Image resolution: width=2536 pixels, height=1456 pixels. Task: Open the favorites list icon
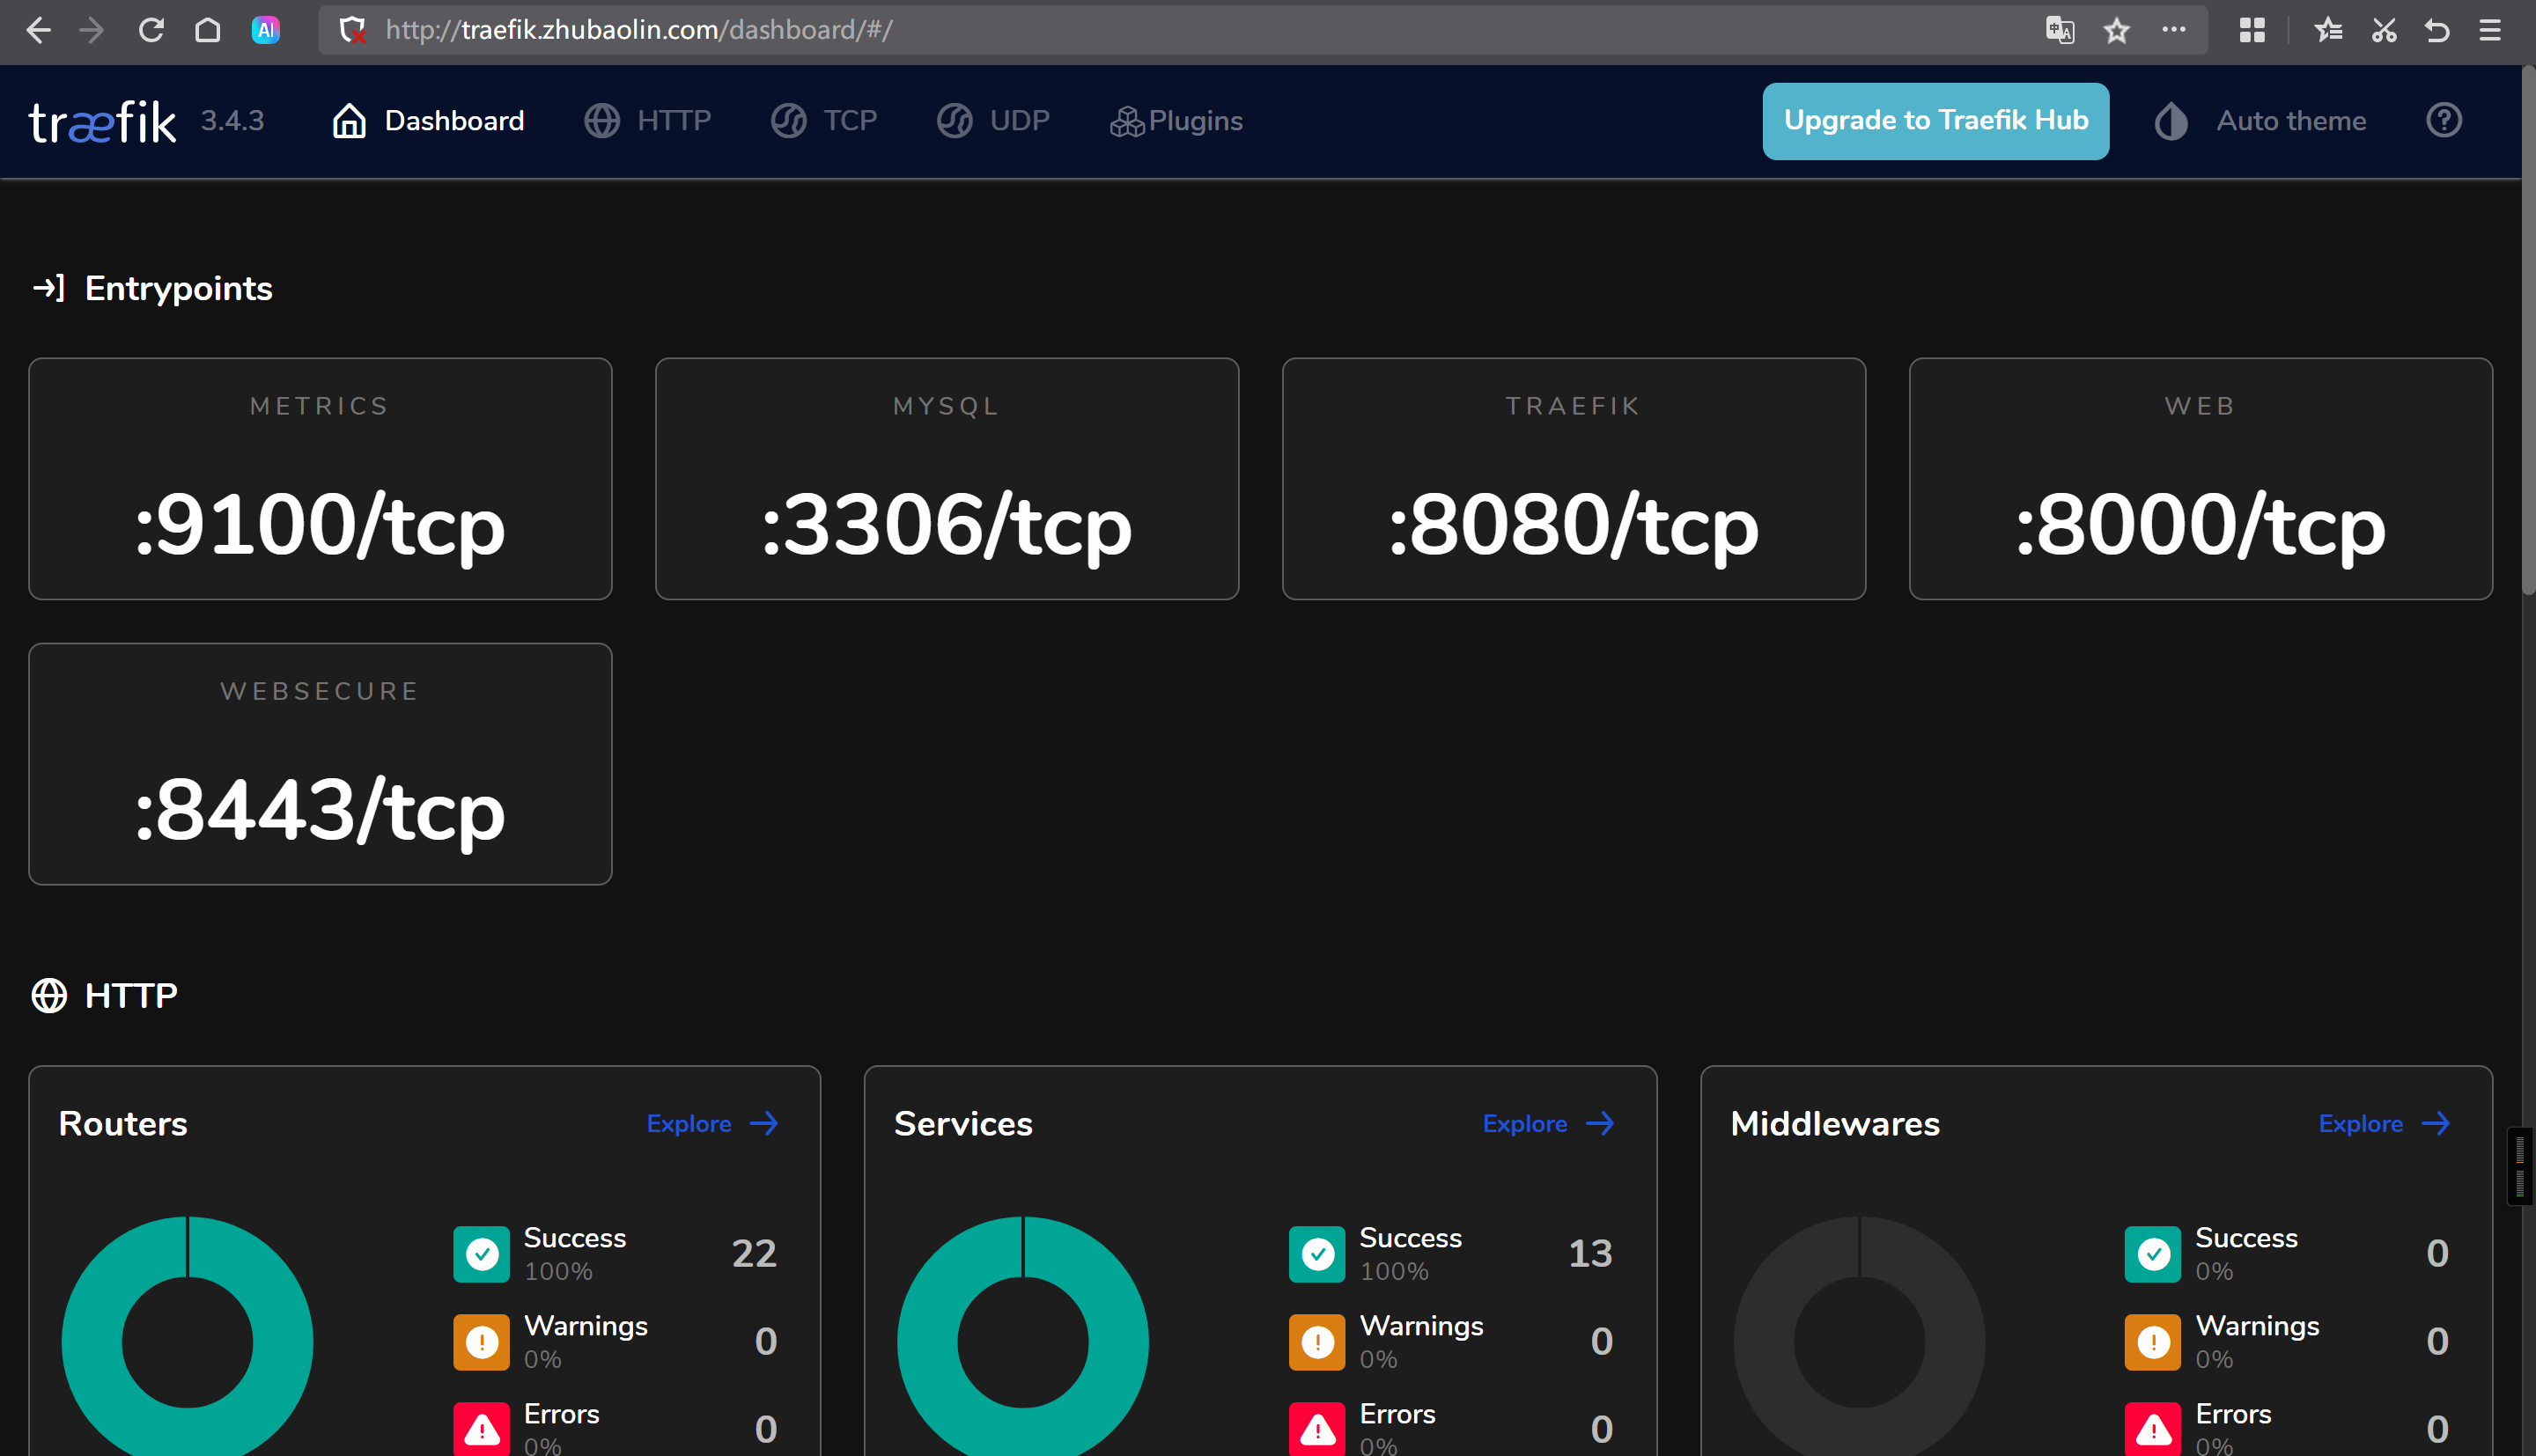point(2327,30)
